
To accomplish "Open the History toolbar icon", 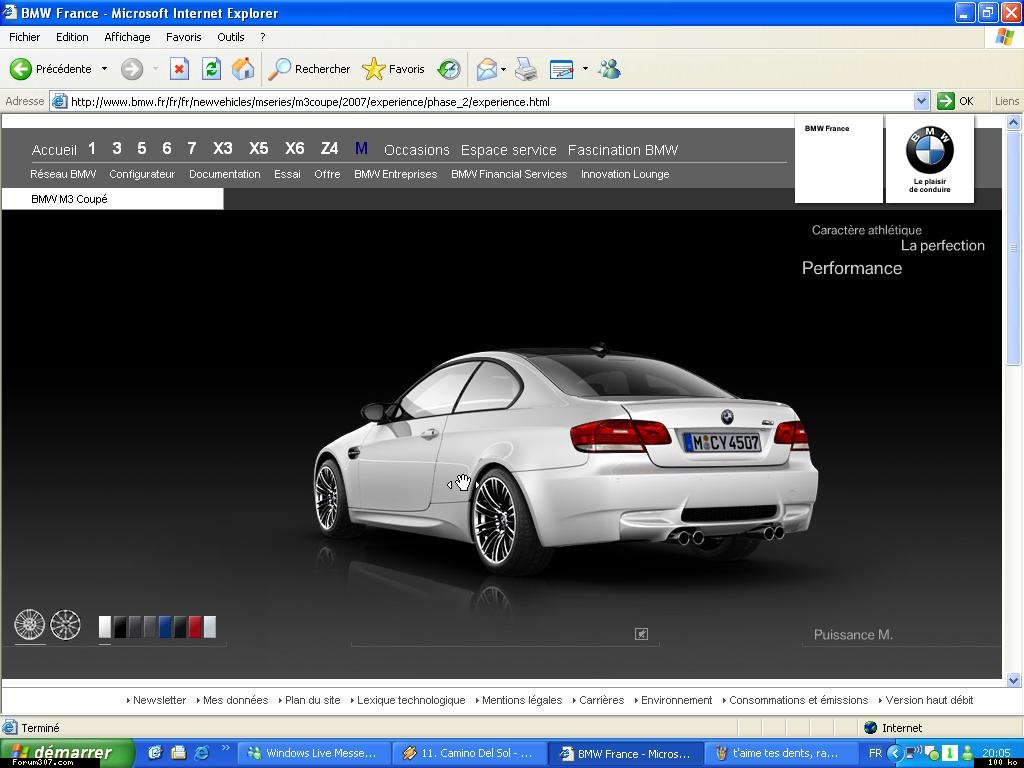I will (449, 69).
